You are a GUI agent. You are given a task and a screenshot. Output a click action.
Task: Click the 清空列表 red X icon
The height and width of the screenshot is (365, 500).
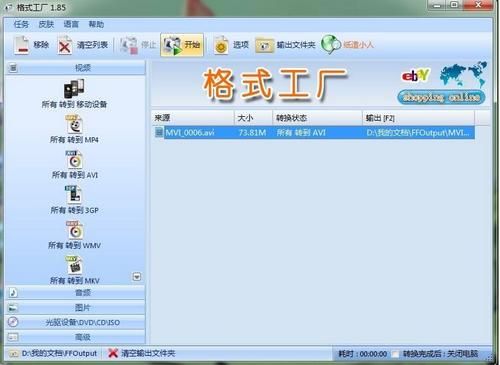click(64, 45)
